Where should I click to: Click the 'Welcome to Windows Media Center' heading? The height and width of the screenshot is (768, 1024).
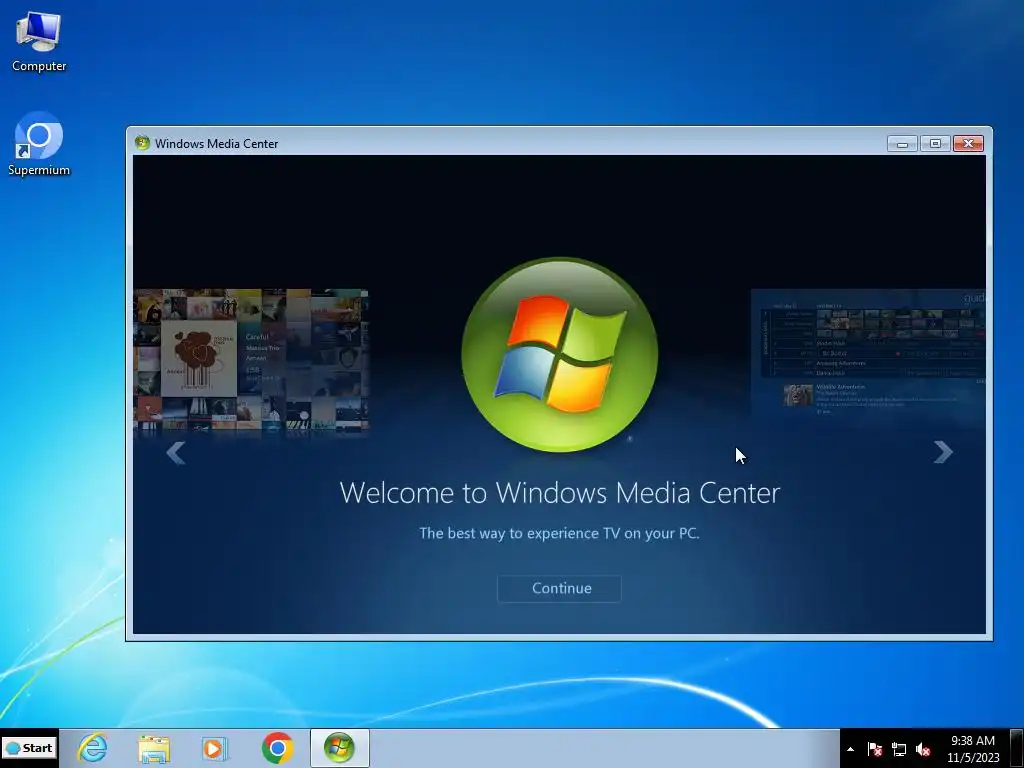[x=560, y=492]
